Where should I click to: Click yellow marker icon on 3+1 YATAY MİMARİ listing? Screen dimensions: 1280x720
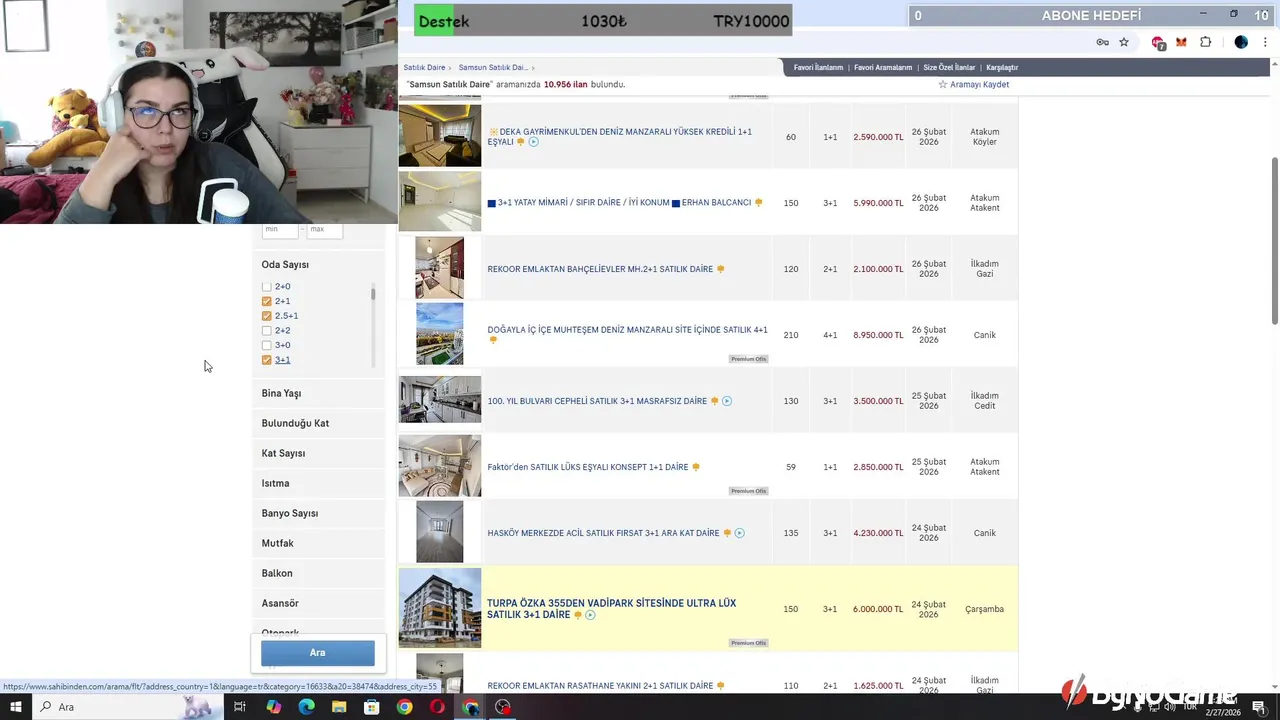(758, 203)
